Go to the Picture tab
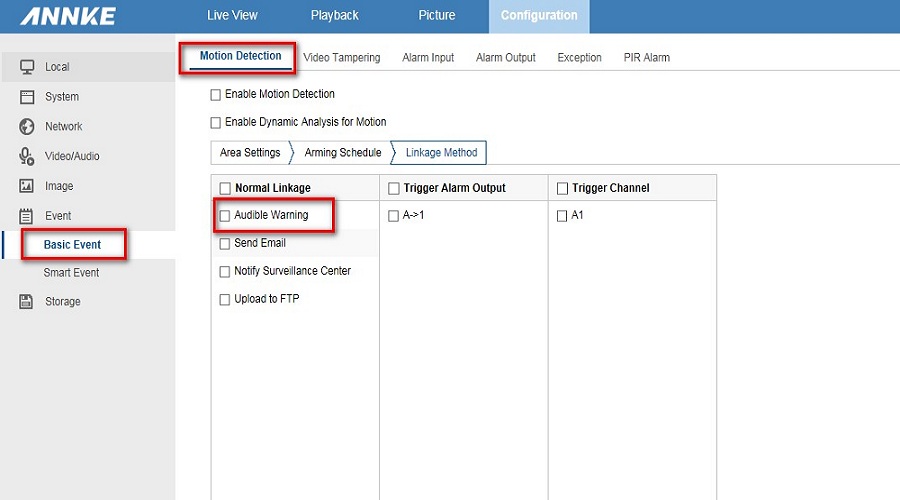 [437, 15]
